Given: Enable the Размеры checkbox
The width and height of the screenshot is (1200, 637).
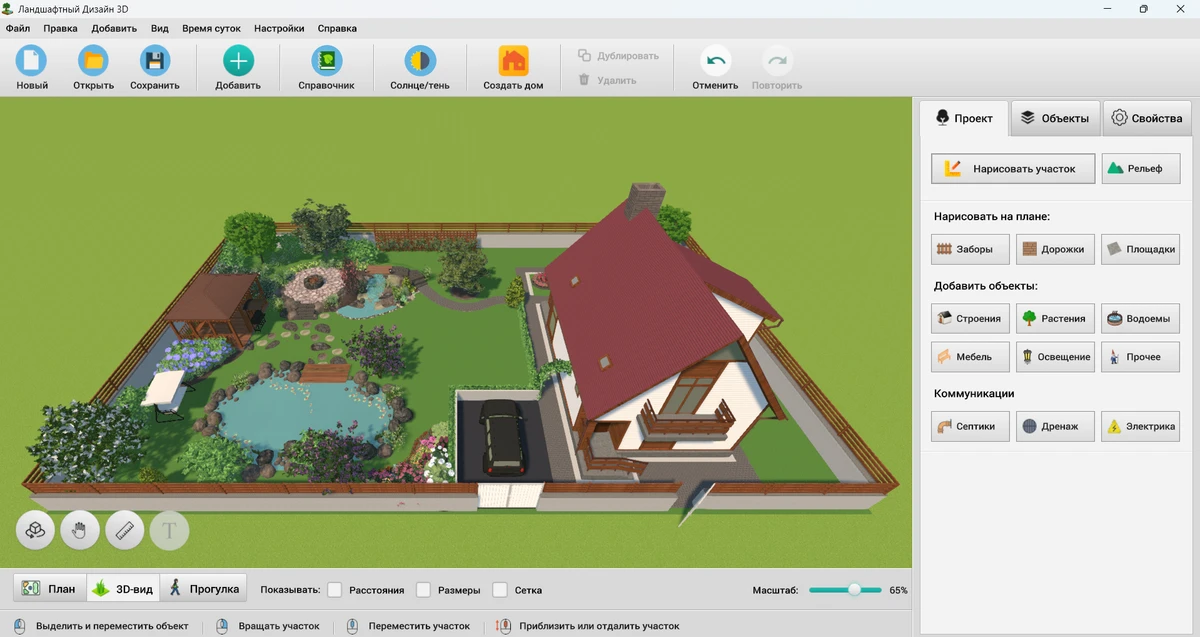Looking at the screenshot, I should click(423, 590).
